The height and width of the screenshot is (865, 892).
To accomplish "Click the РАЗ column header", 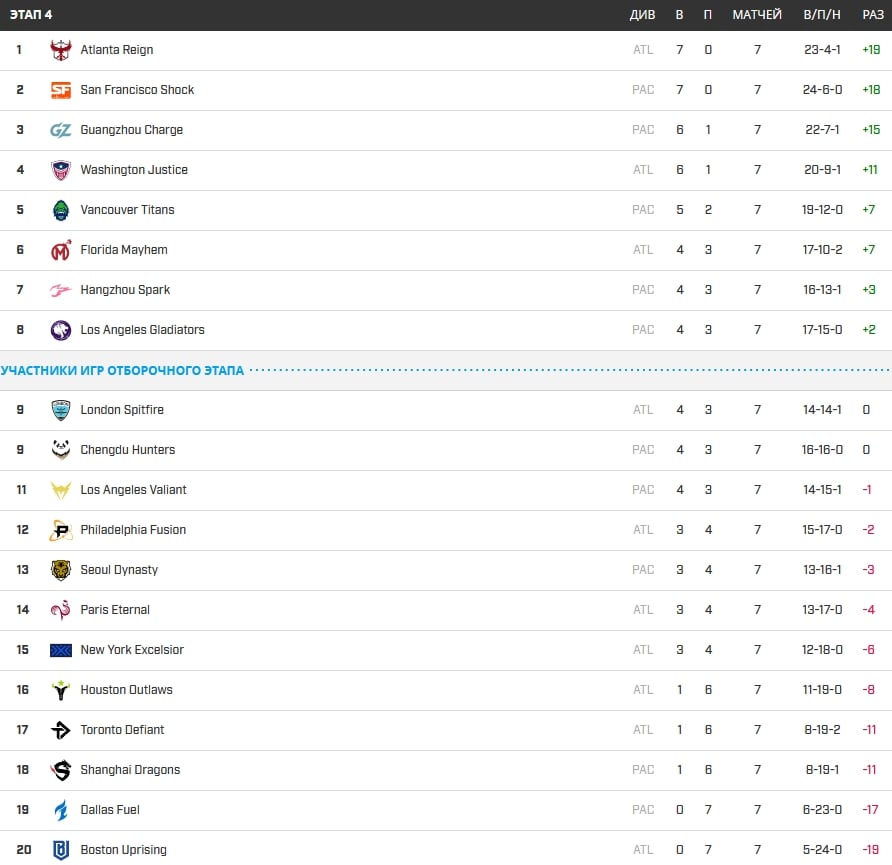I will (873, 15).
